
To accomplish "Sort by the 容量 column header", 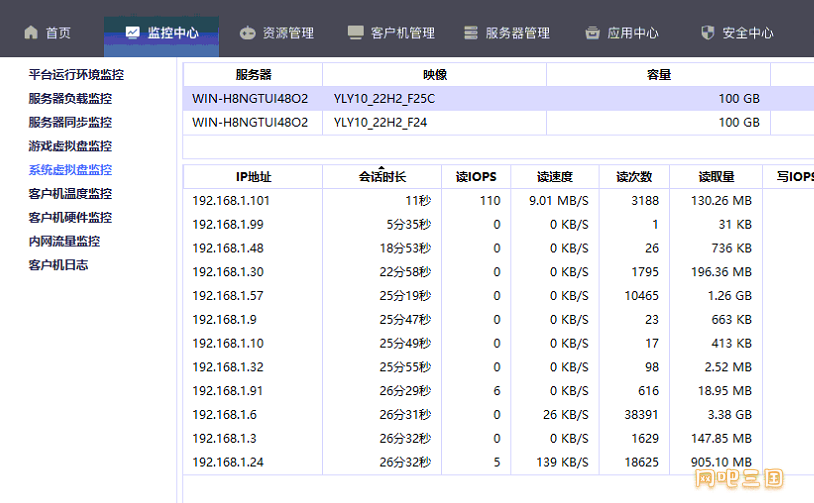I will pos(658,75).
